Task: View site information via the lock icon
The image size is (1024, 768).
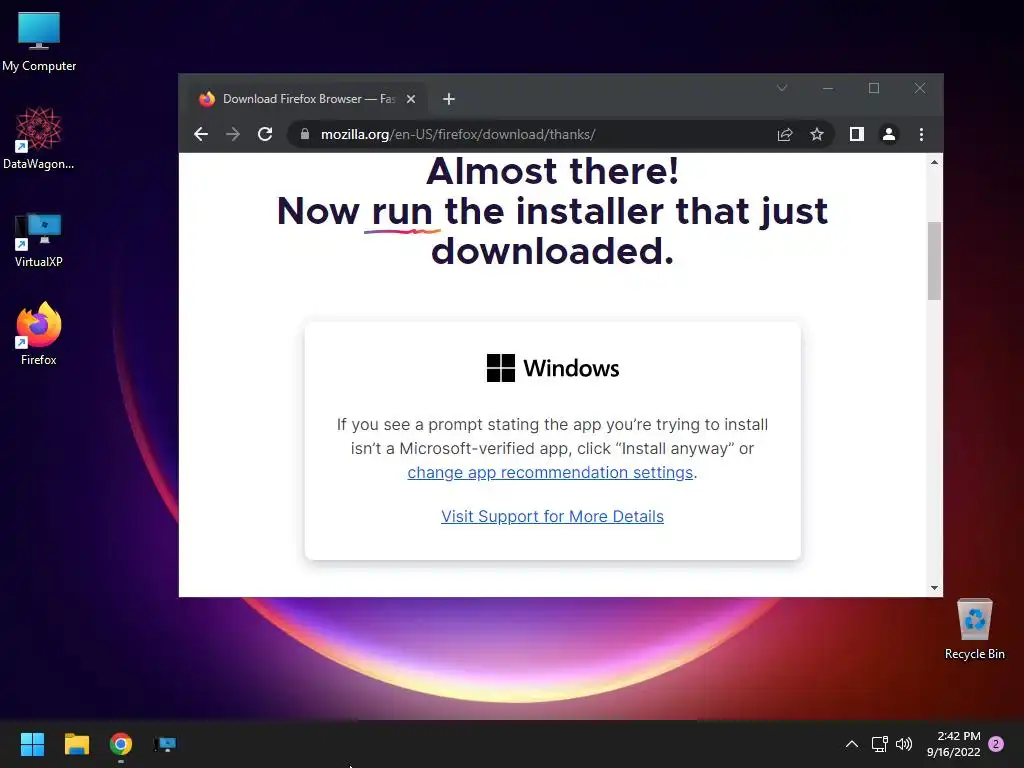Action: pos(304,135)
